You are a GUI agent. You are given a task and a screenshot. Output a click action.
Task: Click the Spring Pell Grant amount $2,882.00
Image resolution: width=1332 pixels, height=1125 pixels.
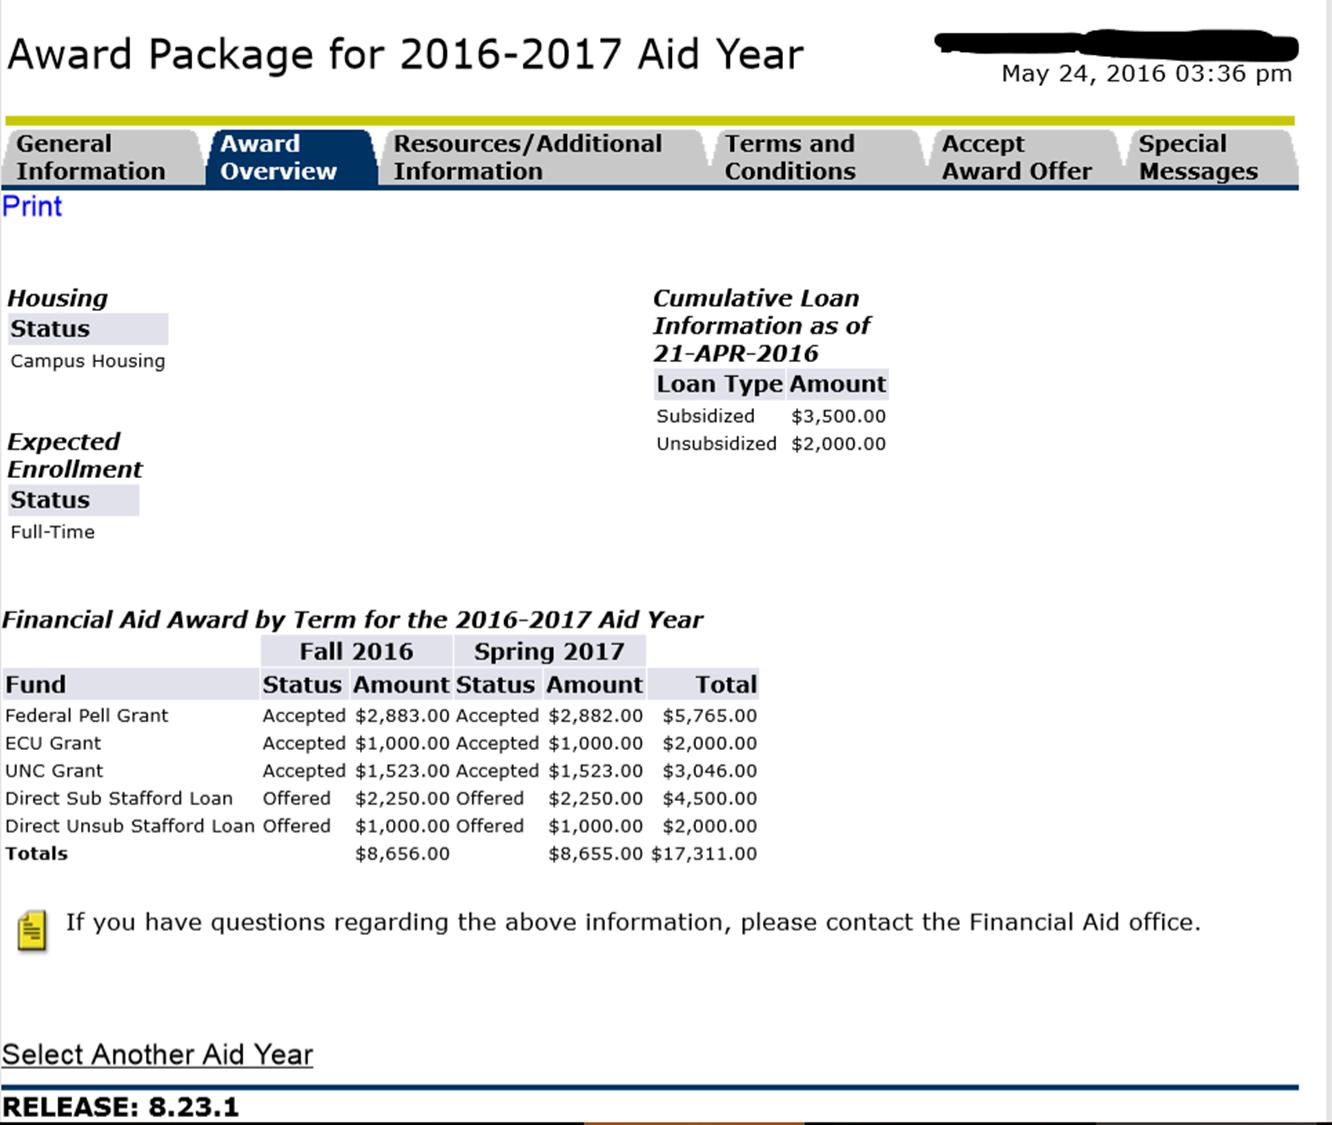(x=595, y=716)
